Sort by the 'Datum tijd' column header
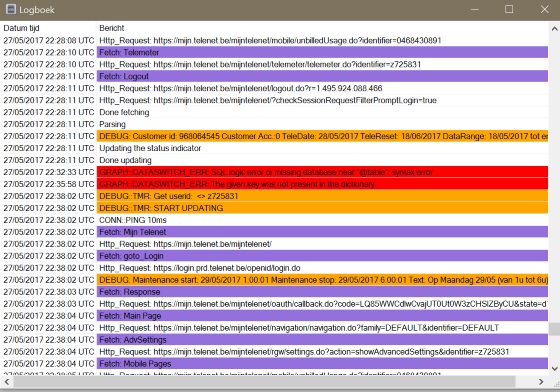Image resolution: width=560 pixels, height=392 pixels. click(x=49, y=28)
